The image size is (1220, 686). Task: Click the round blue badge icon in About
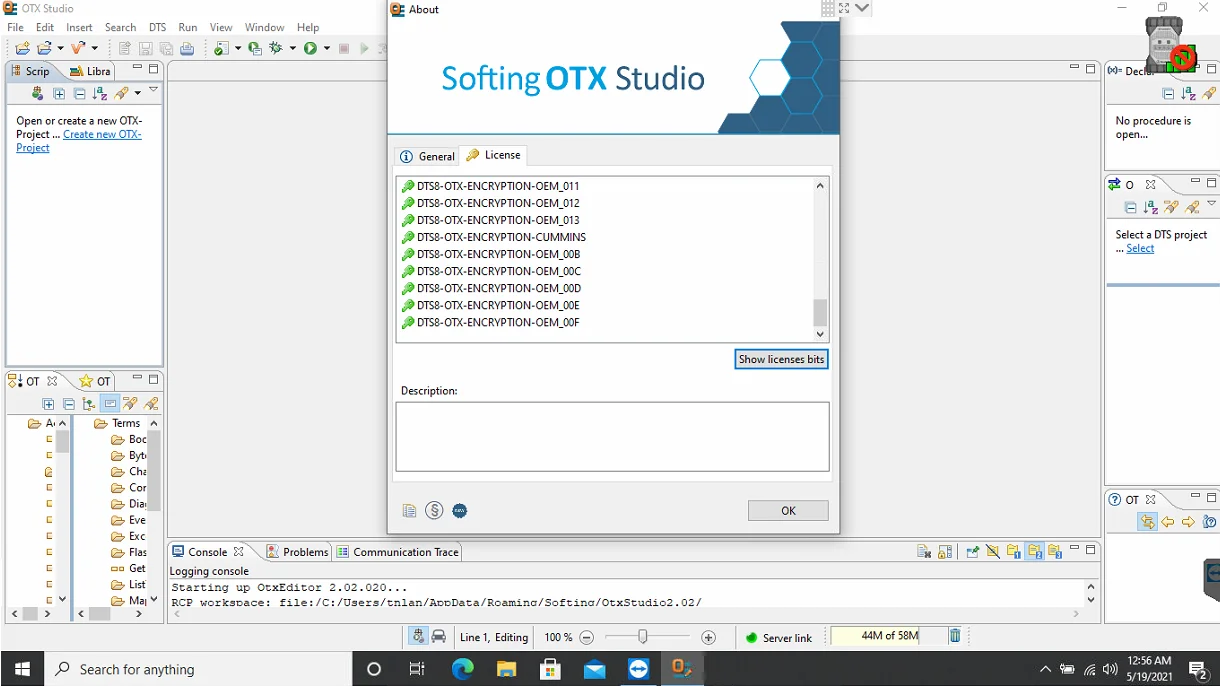pyautogui.click(x=460, y=510)
